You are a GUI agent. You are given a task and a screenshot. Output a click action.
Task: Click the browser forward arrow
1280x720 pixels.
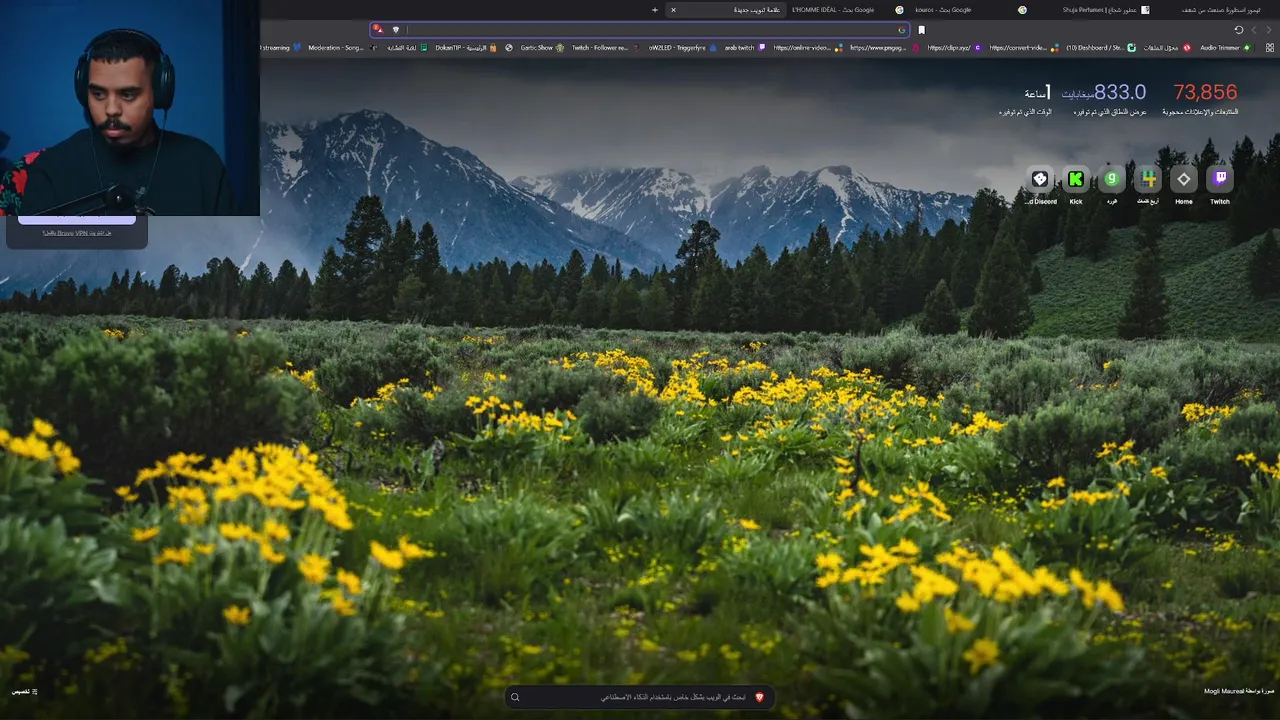pyautogui.click(x=1255, y=30)
